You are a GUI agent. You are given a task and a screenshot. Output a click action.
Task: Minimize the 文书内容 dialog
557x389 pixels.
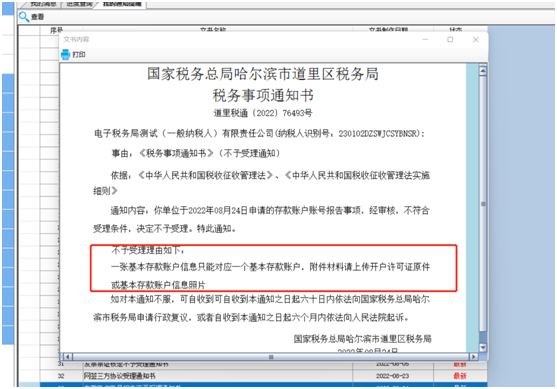coord(425,39)
